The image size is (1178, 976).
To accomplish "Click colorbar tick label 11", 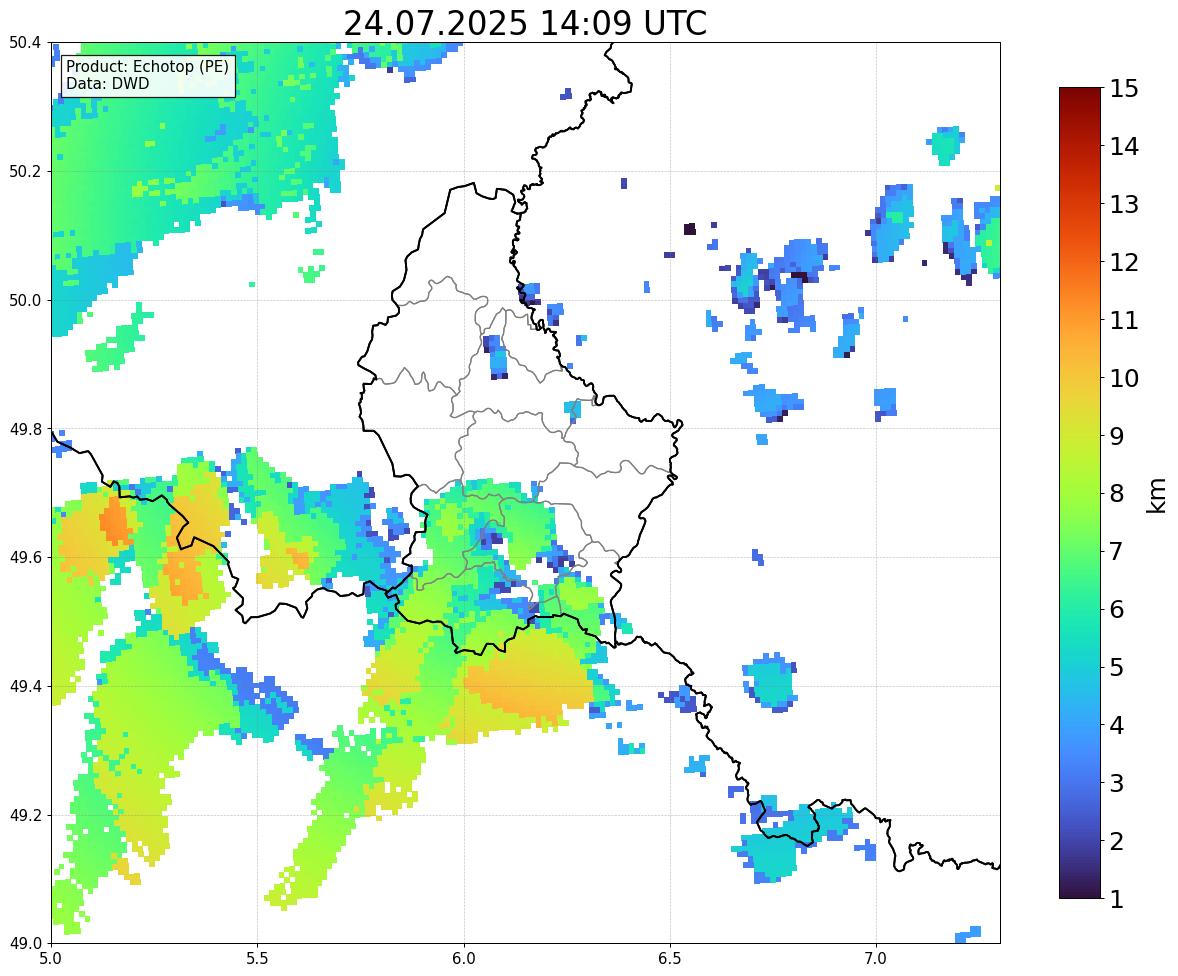I will coord(1124,320).
